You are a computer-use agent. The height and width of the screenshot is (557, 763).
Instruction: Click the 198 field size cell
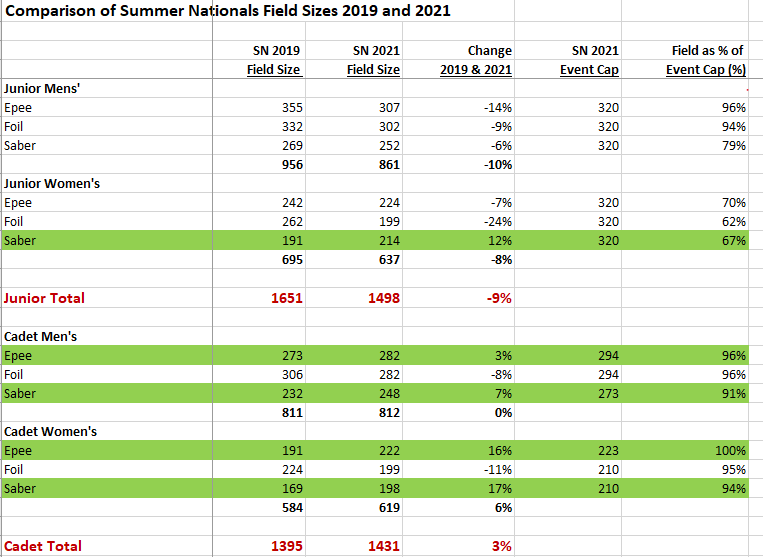389,488
